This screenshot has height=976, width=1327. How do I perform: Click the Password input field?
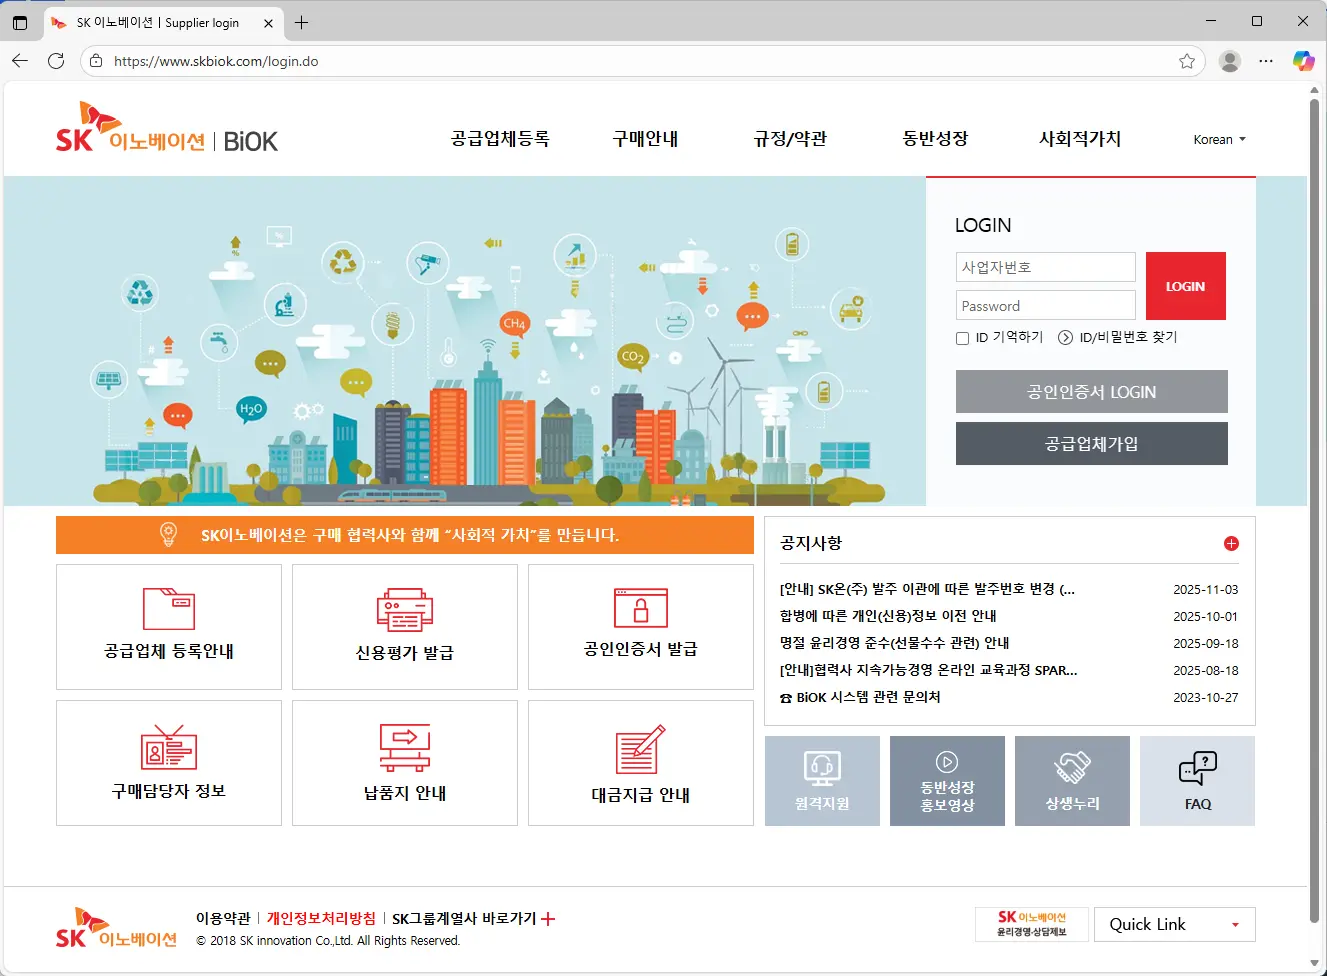coord(1046,306)
